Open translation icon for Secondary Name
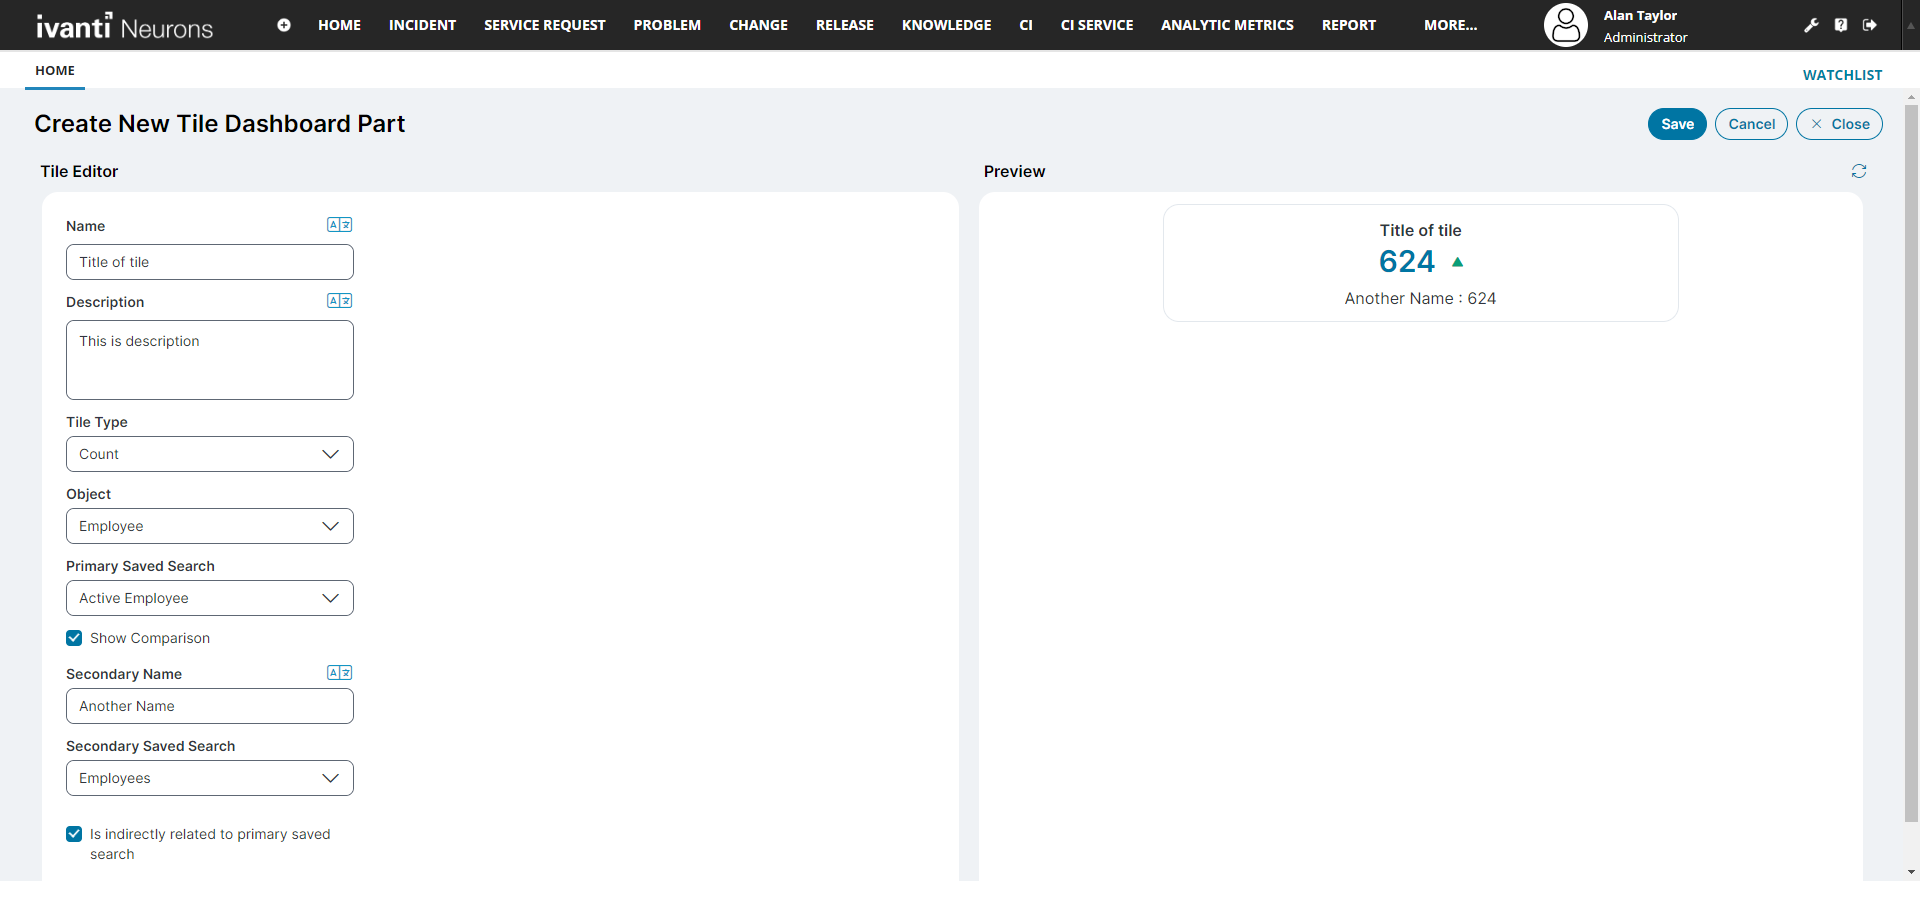Image resolution: width=1920 pixels, height=911 pixels. point(339,673)
